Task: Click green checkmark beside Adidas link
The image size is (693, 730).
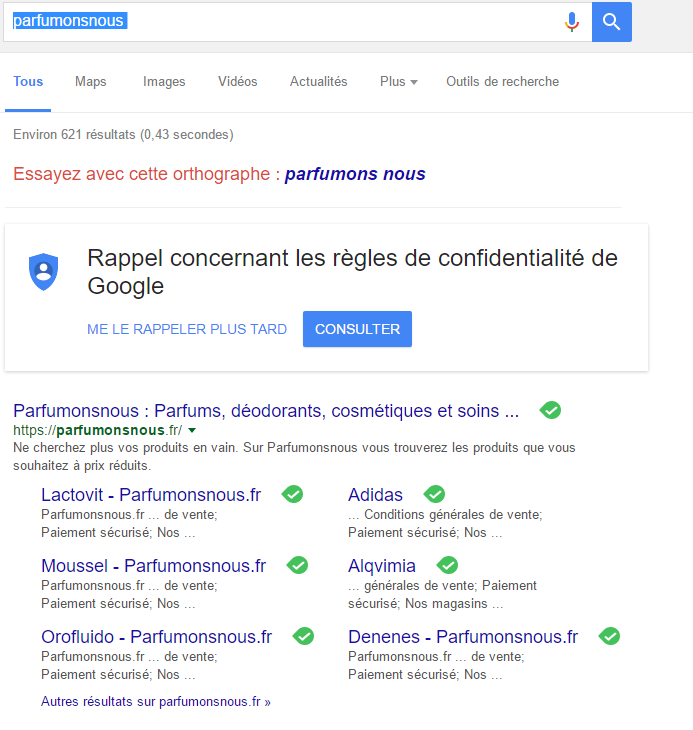Action: pyautogui.click(x=434, y=494)
